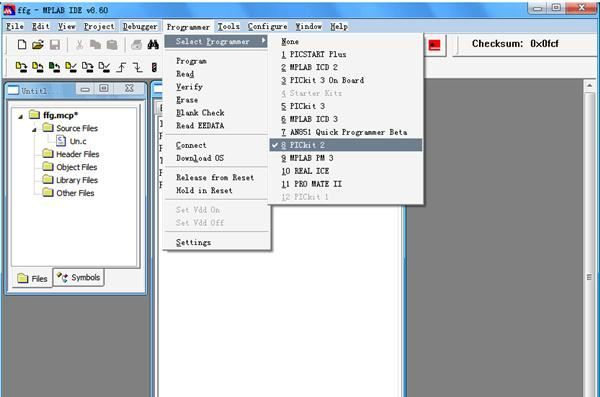The height and width of the screenshot is (397, 600).
Task: Open the Edit menu
Action: coord(41,26)
